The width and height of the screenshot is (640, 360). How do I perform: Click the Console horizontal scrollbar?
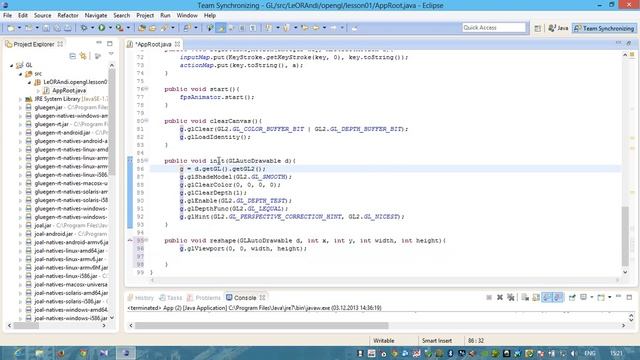click(261, 325)
